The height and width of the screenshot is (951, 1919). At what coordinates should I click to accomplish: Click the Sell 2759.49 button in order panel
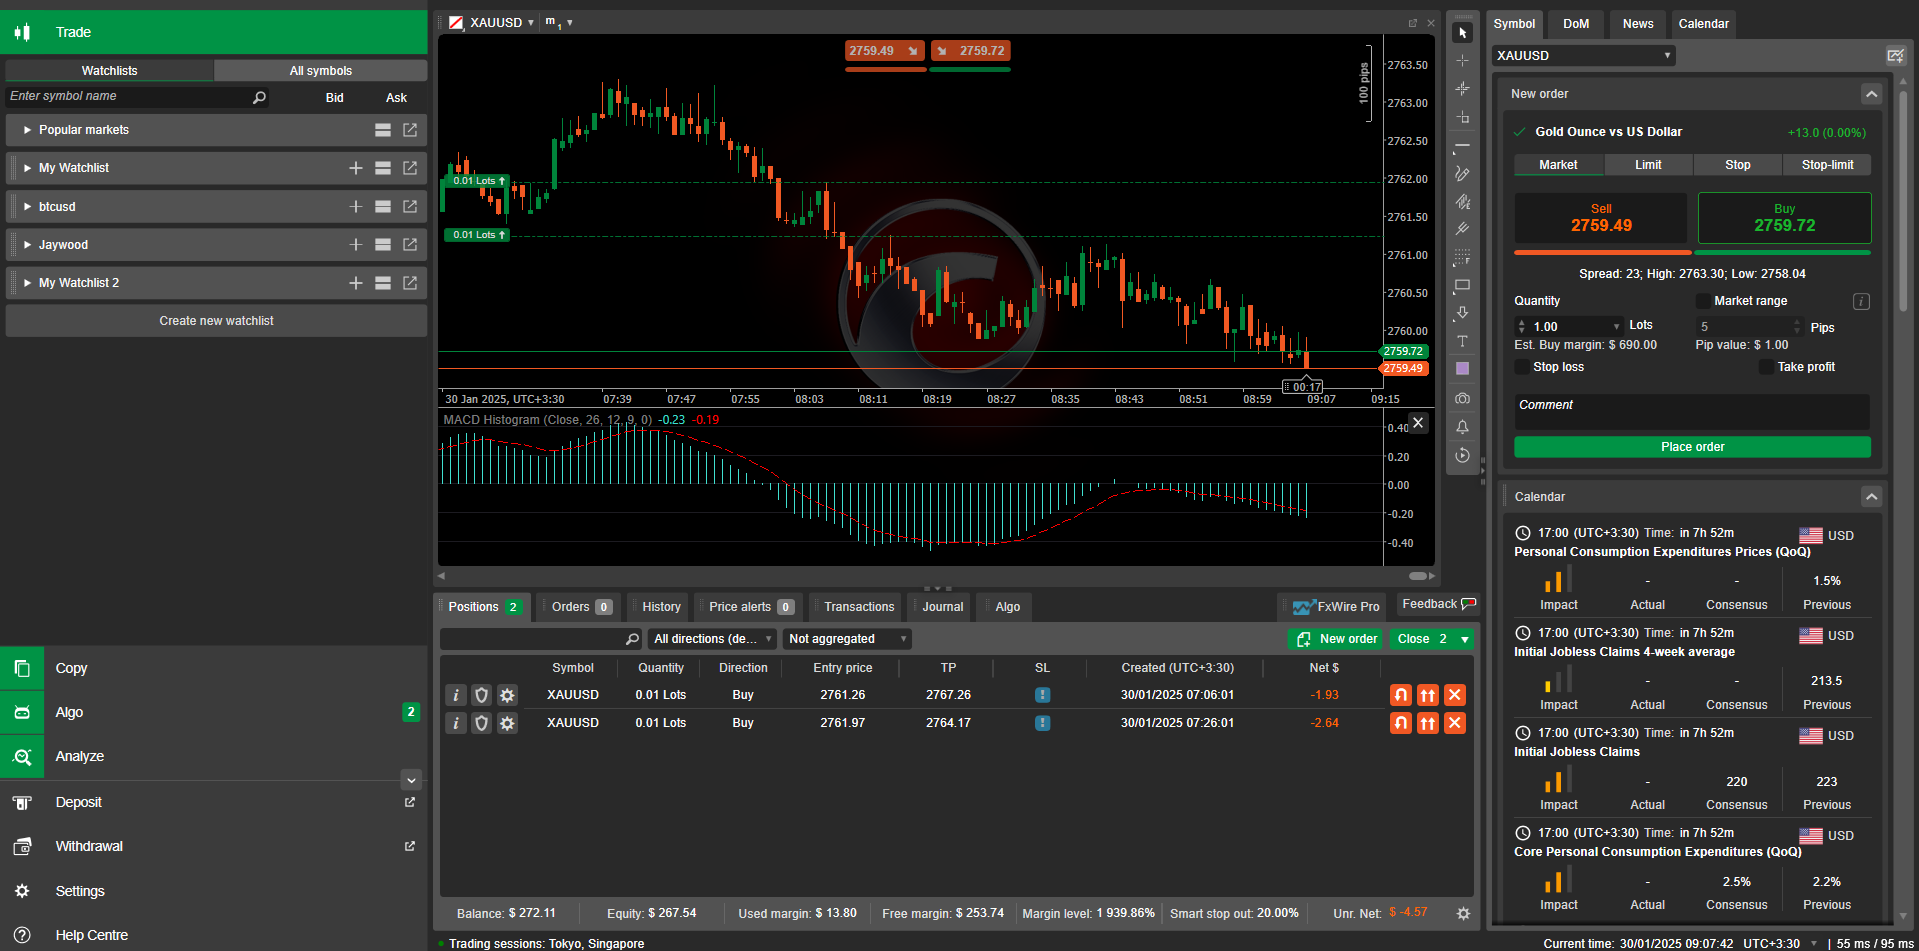pyautogui.click(x=1601, y=218)
